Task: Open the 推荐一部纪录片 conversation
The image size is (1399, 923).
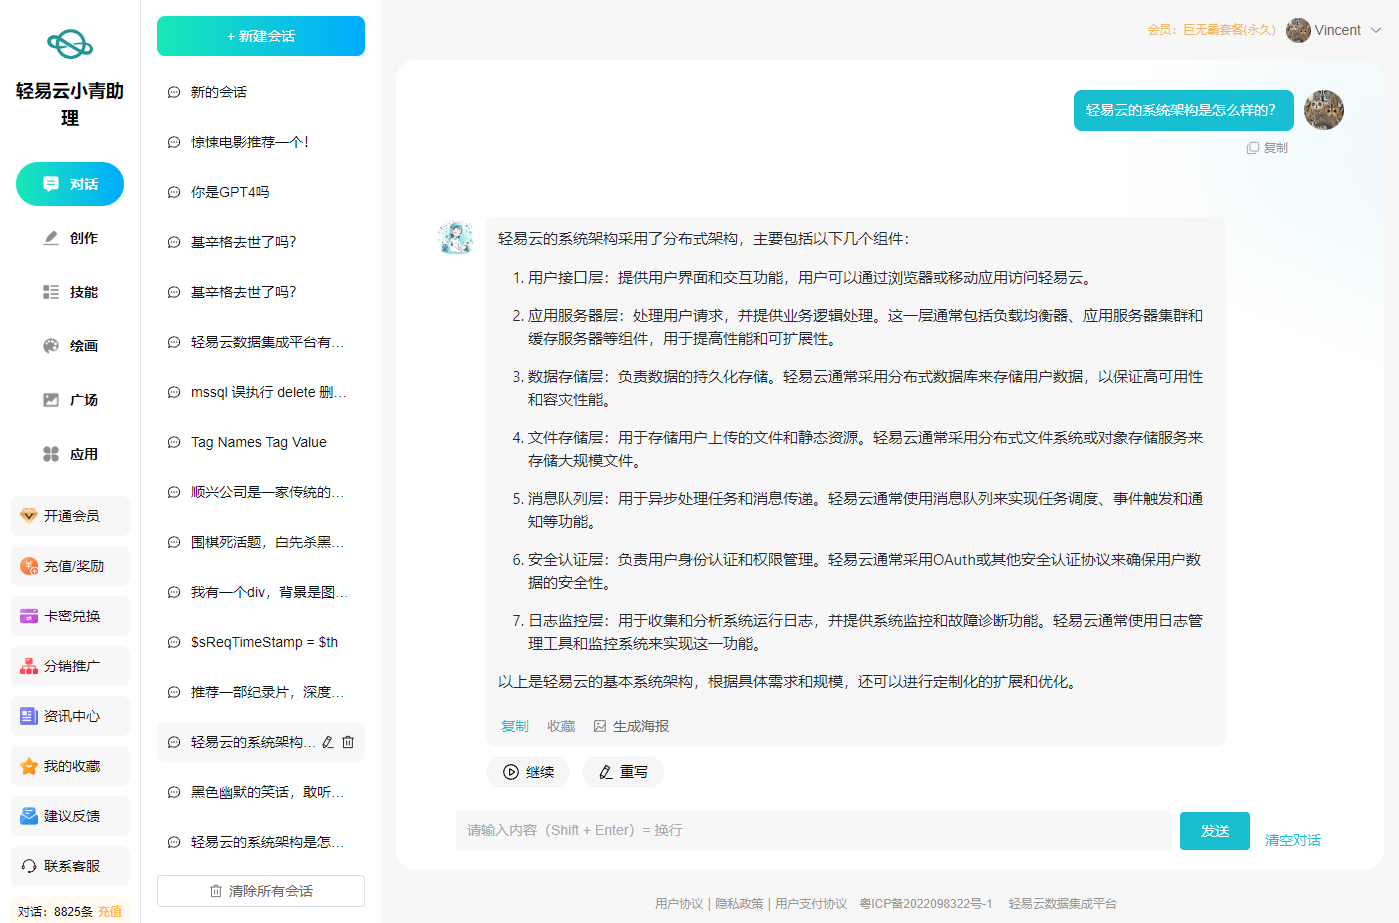Action: click(261, 692)
